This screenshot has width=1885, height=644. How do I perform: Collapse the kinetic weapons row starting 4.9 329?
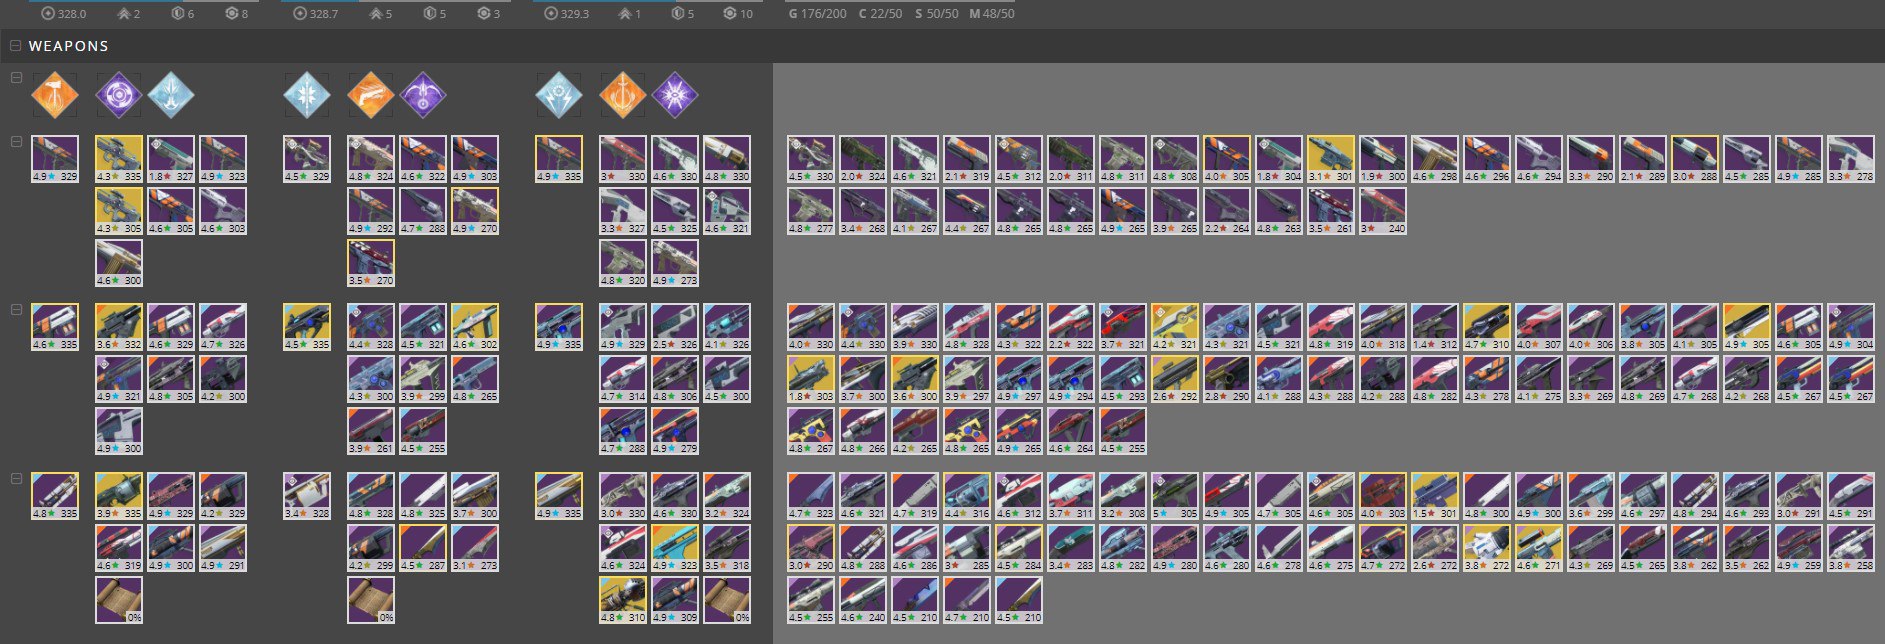(x=15, y=142)
